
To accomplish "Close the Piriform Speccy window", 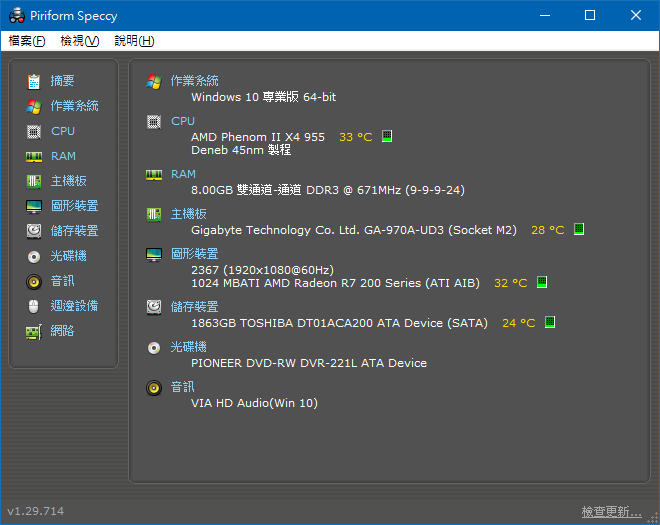I will coord(636,16).
